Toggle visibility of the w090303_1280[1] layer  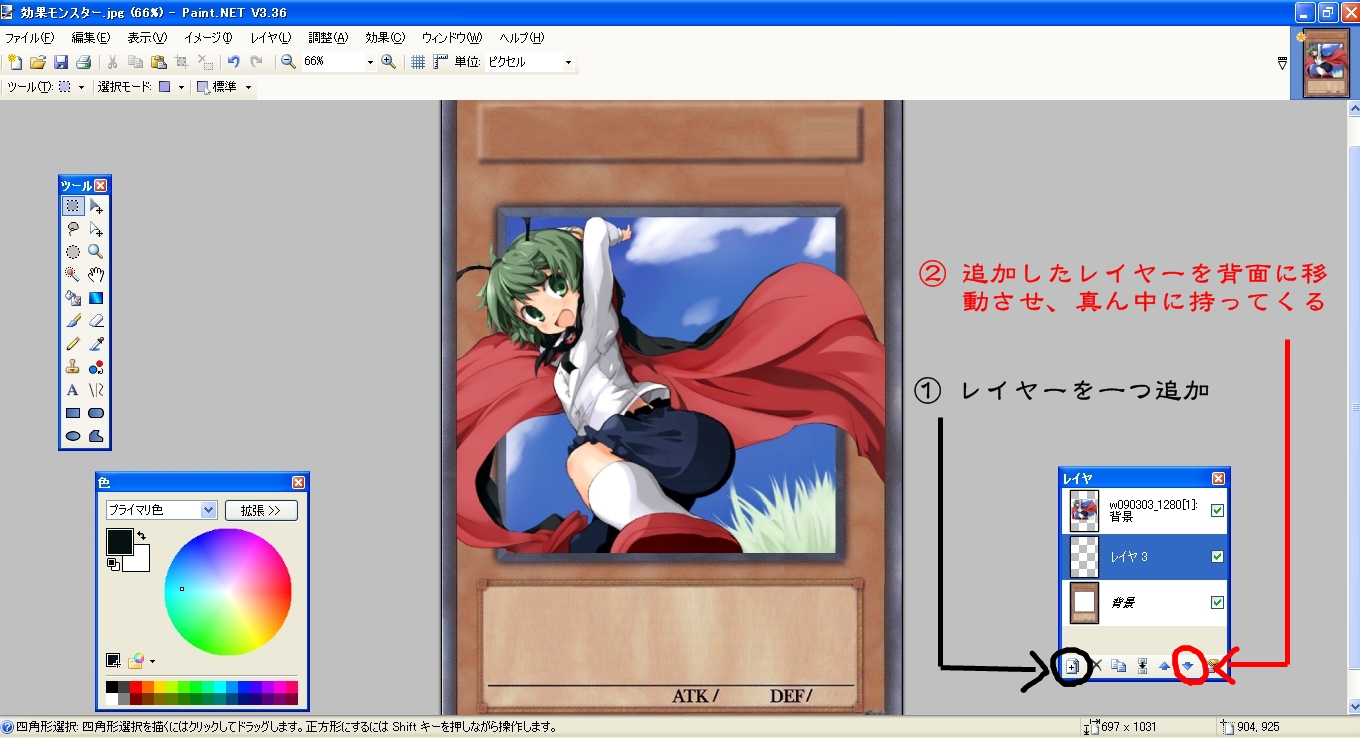[x=1217, y=510]
